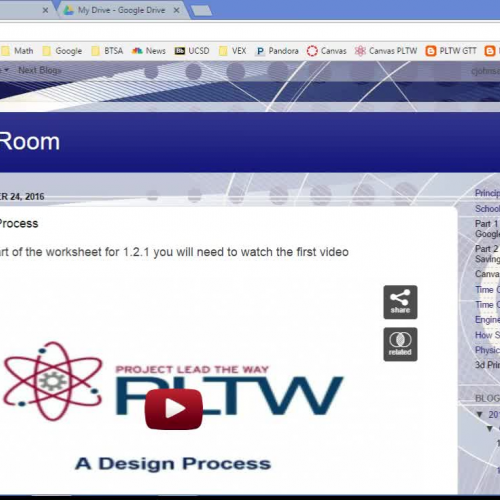Play the PLTW Design Process video
Screen dimensions: 500x500
tap(174, 409)
